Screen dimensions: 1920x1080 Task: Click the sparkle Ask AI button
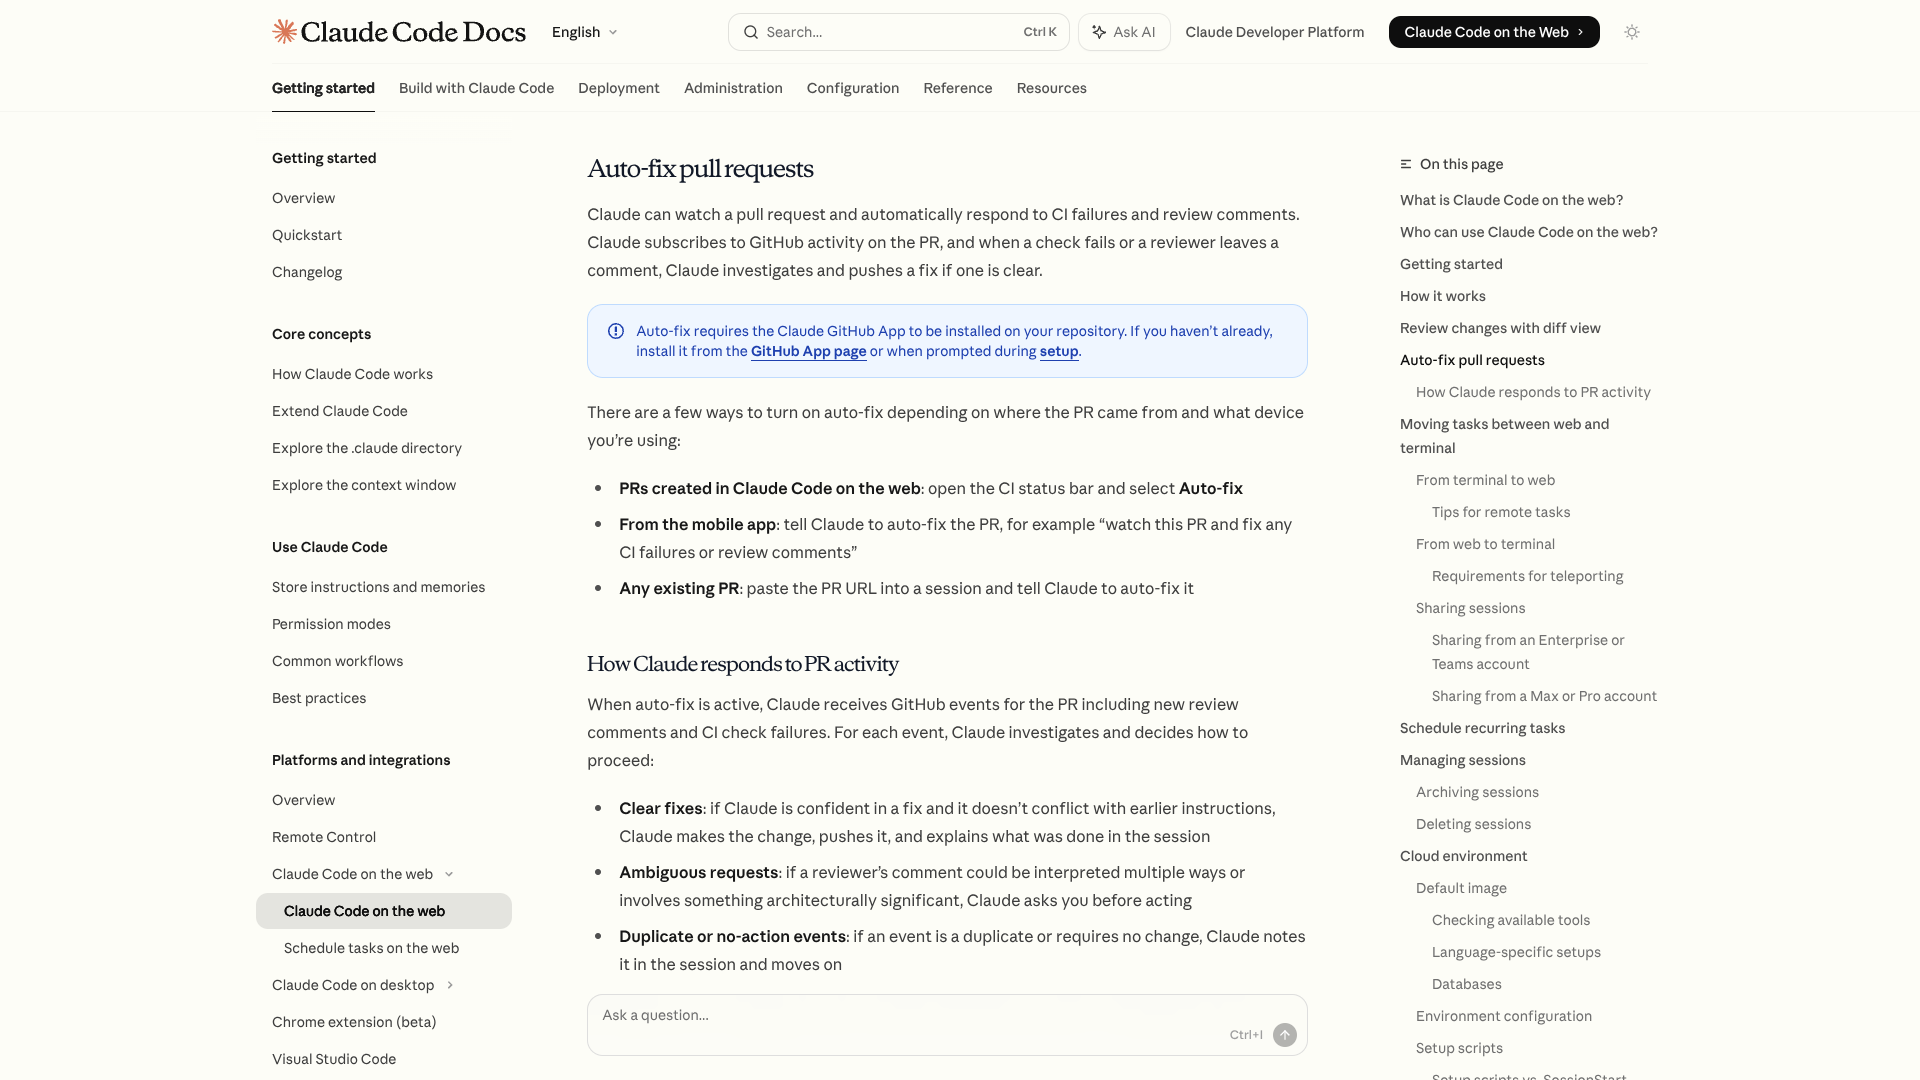tap(1124, 32)
